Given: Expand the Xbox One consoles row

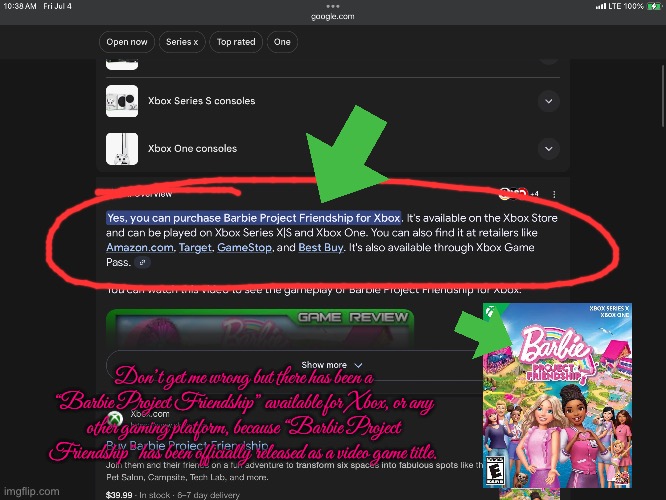Looking at the screenshot, I should (548, 149).
